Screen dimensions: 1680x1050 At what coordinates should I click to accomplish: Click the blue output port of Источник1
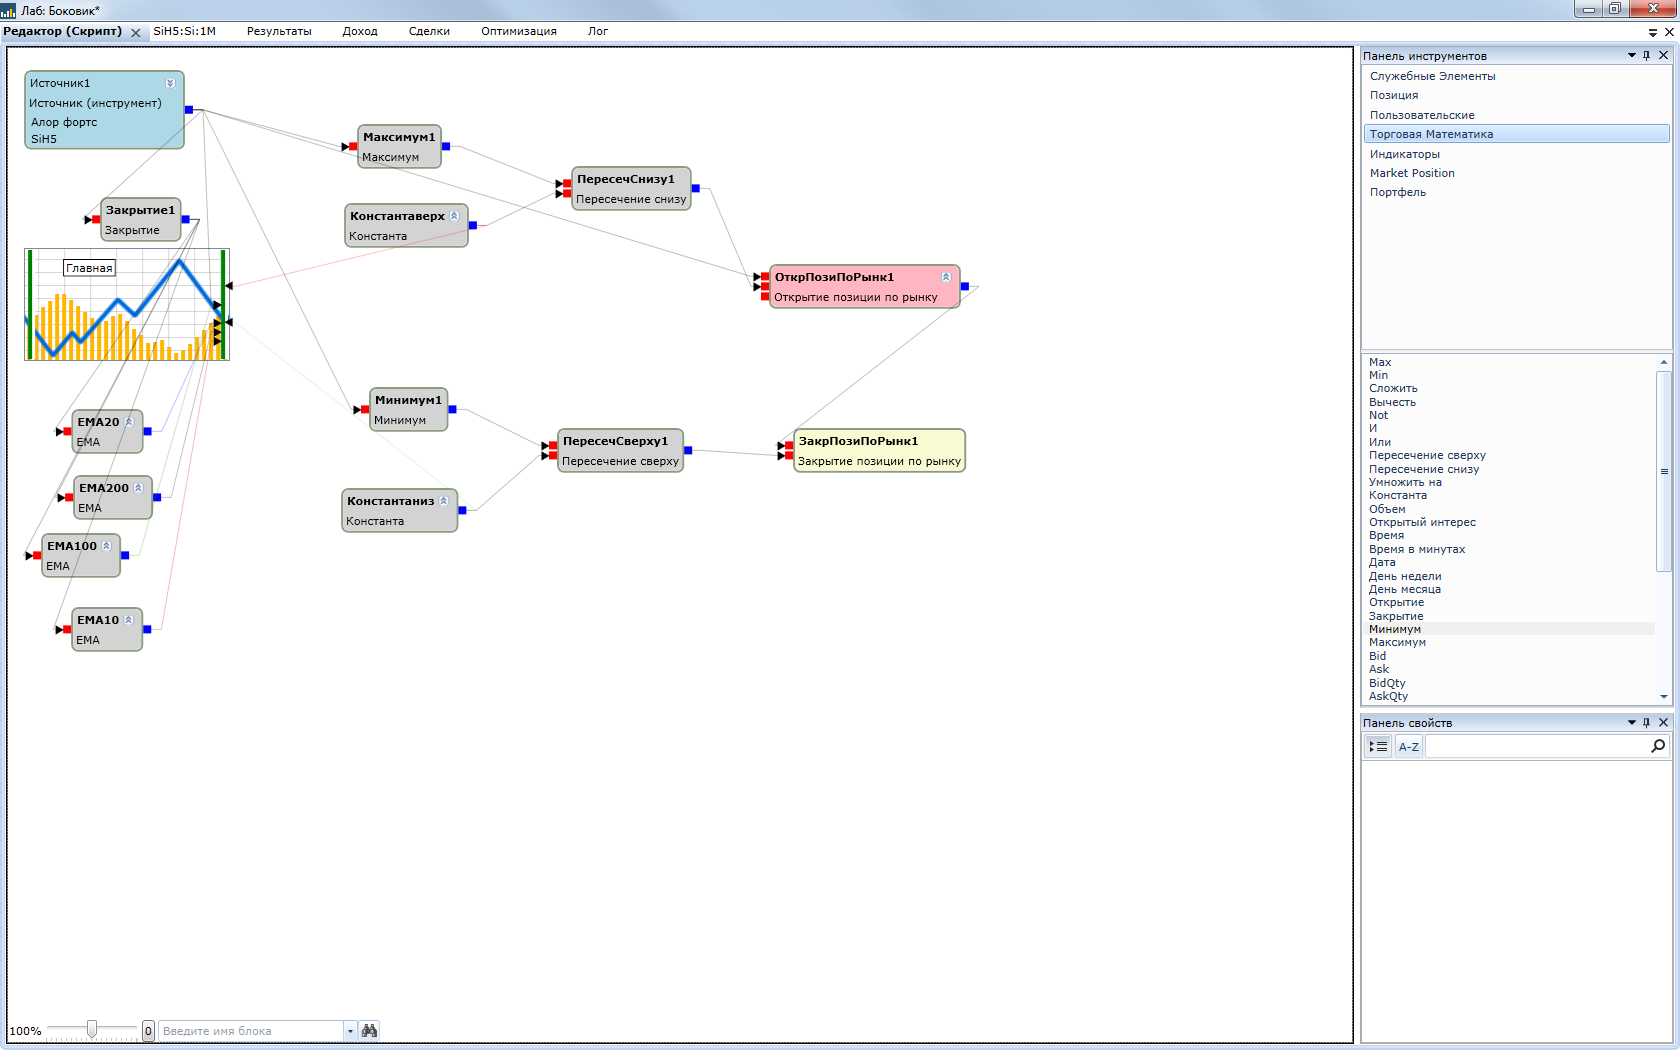[189, 110]
